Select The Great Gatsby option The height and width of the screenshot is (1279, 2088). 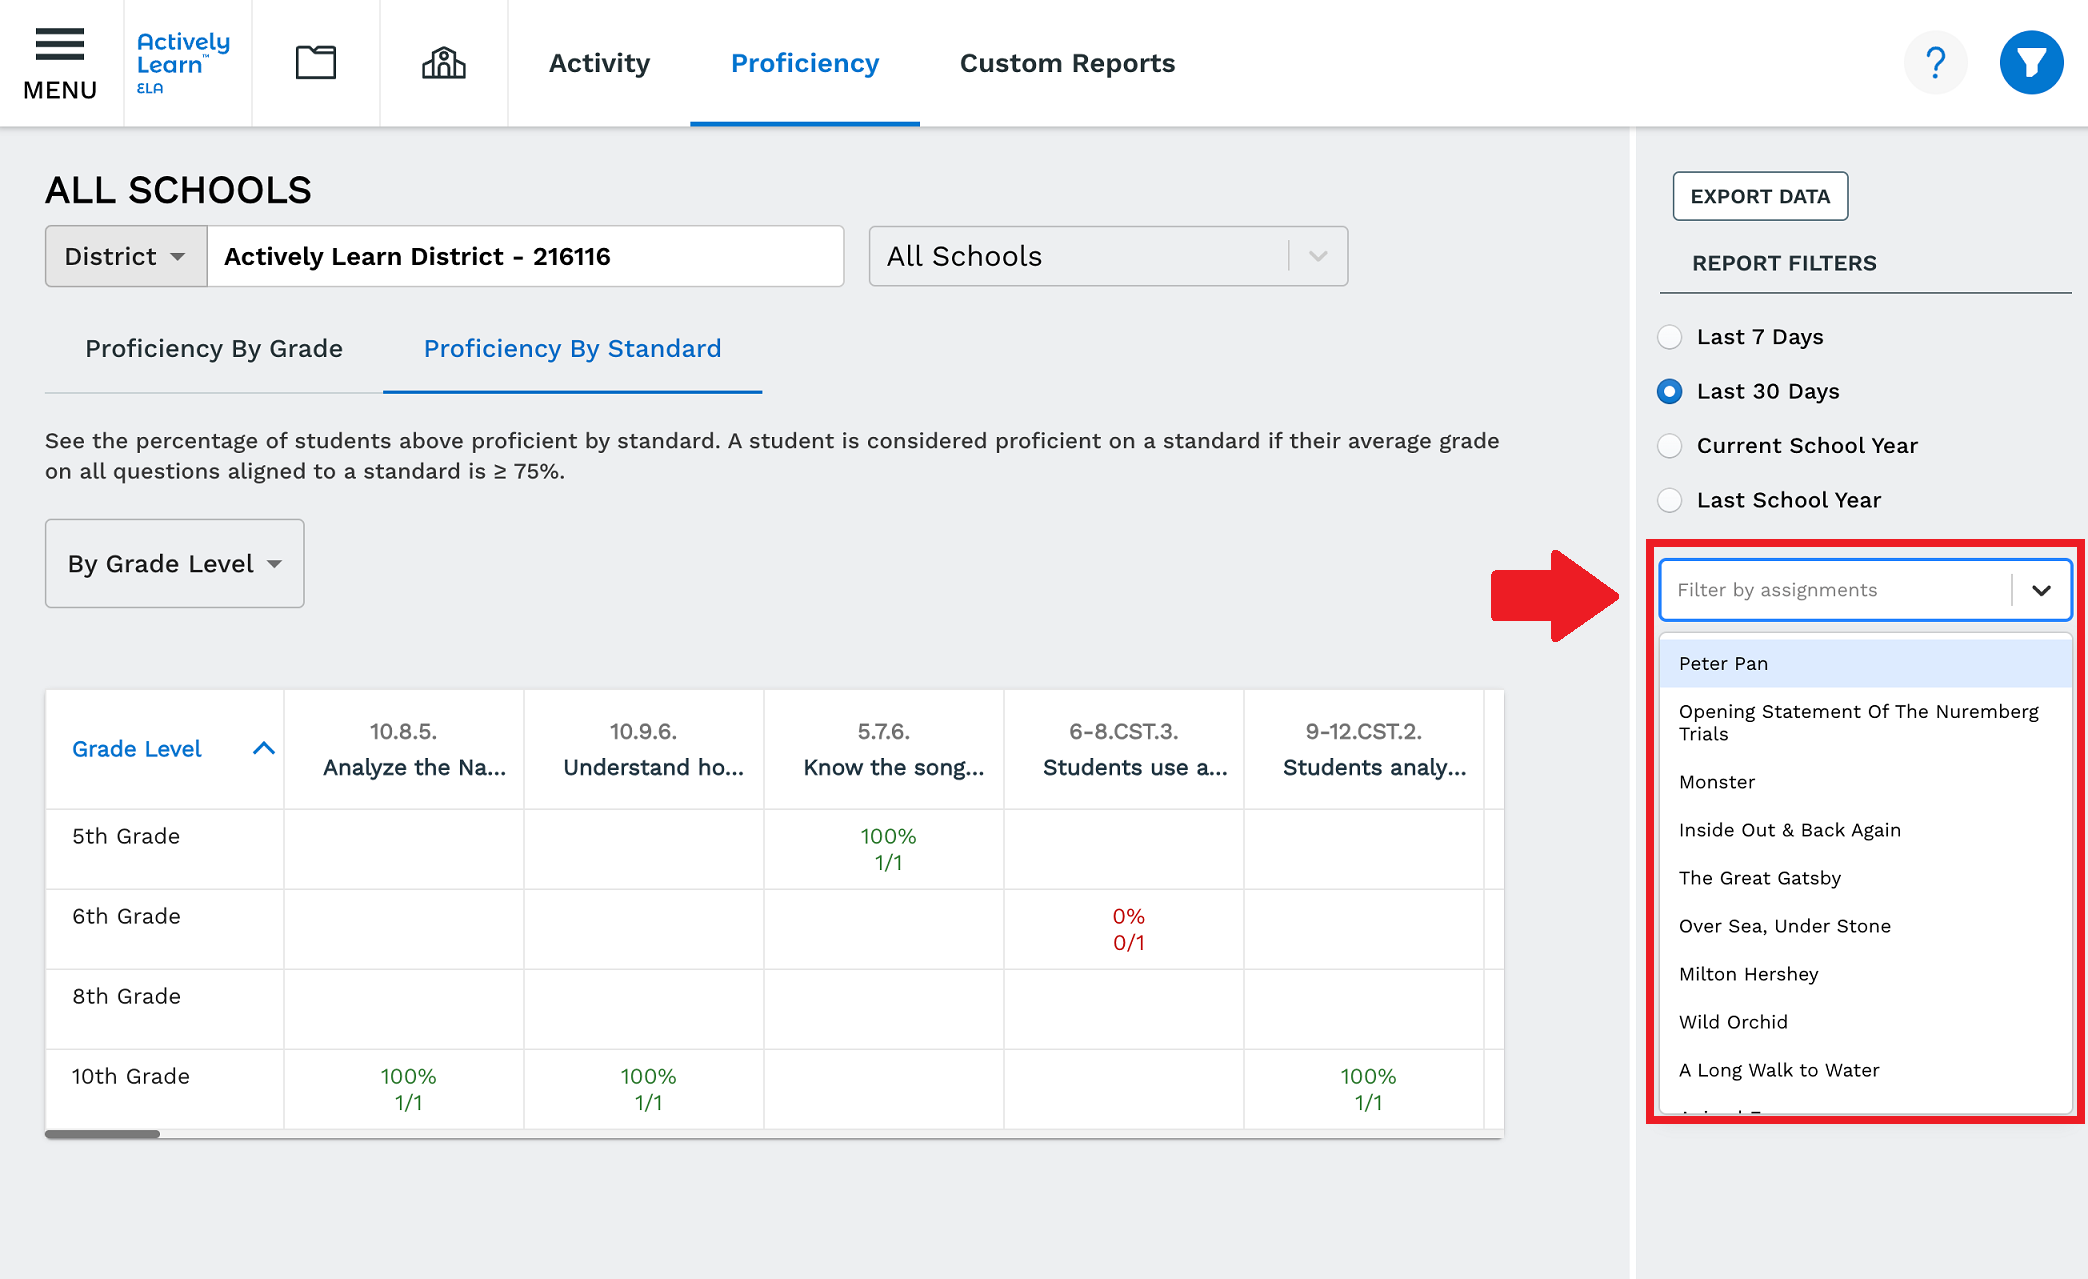tap(1865, 878)
